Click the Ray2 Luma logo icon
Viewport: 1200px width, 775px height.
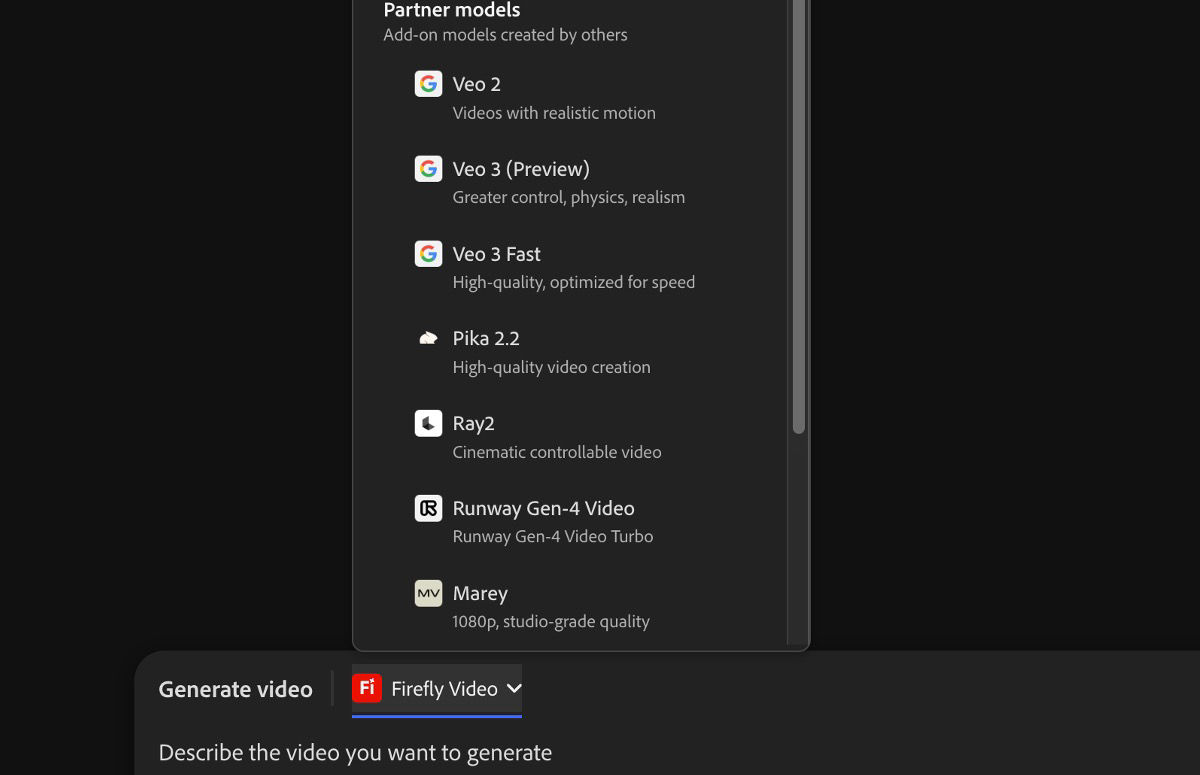tap(428, 423)
